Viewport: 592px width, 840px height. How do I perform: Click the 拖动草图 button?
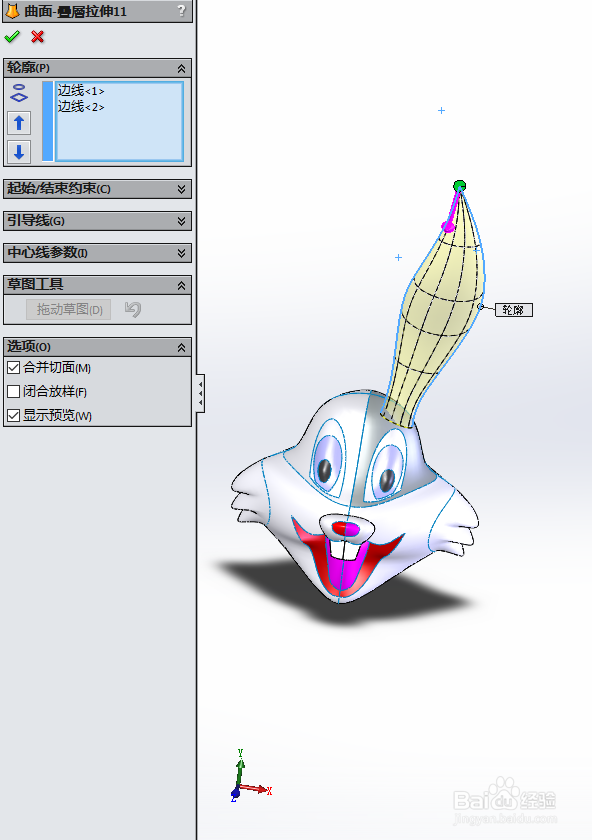pos(69,309)
